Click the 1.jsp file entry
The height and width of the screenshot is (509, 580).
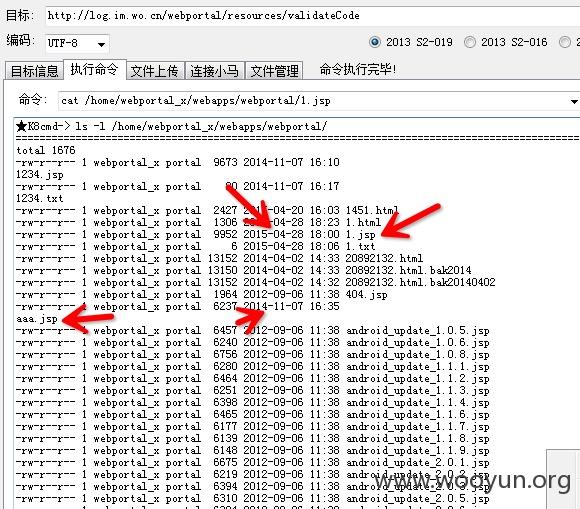coord(361,235)
